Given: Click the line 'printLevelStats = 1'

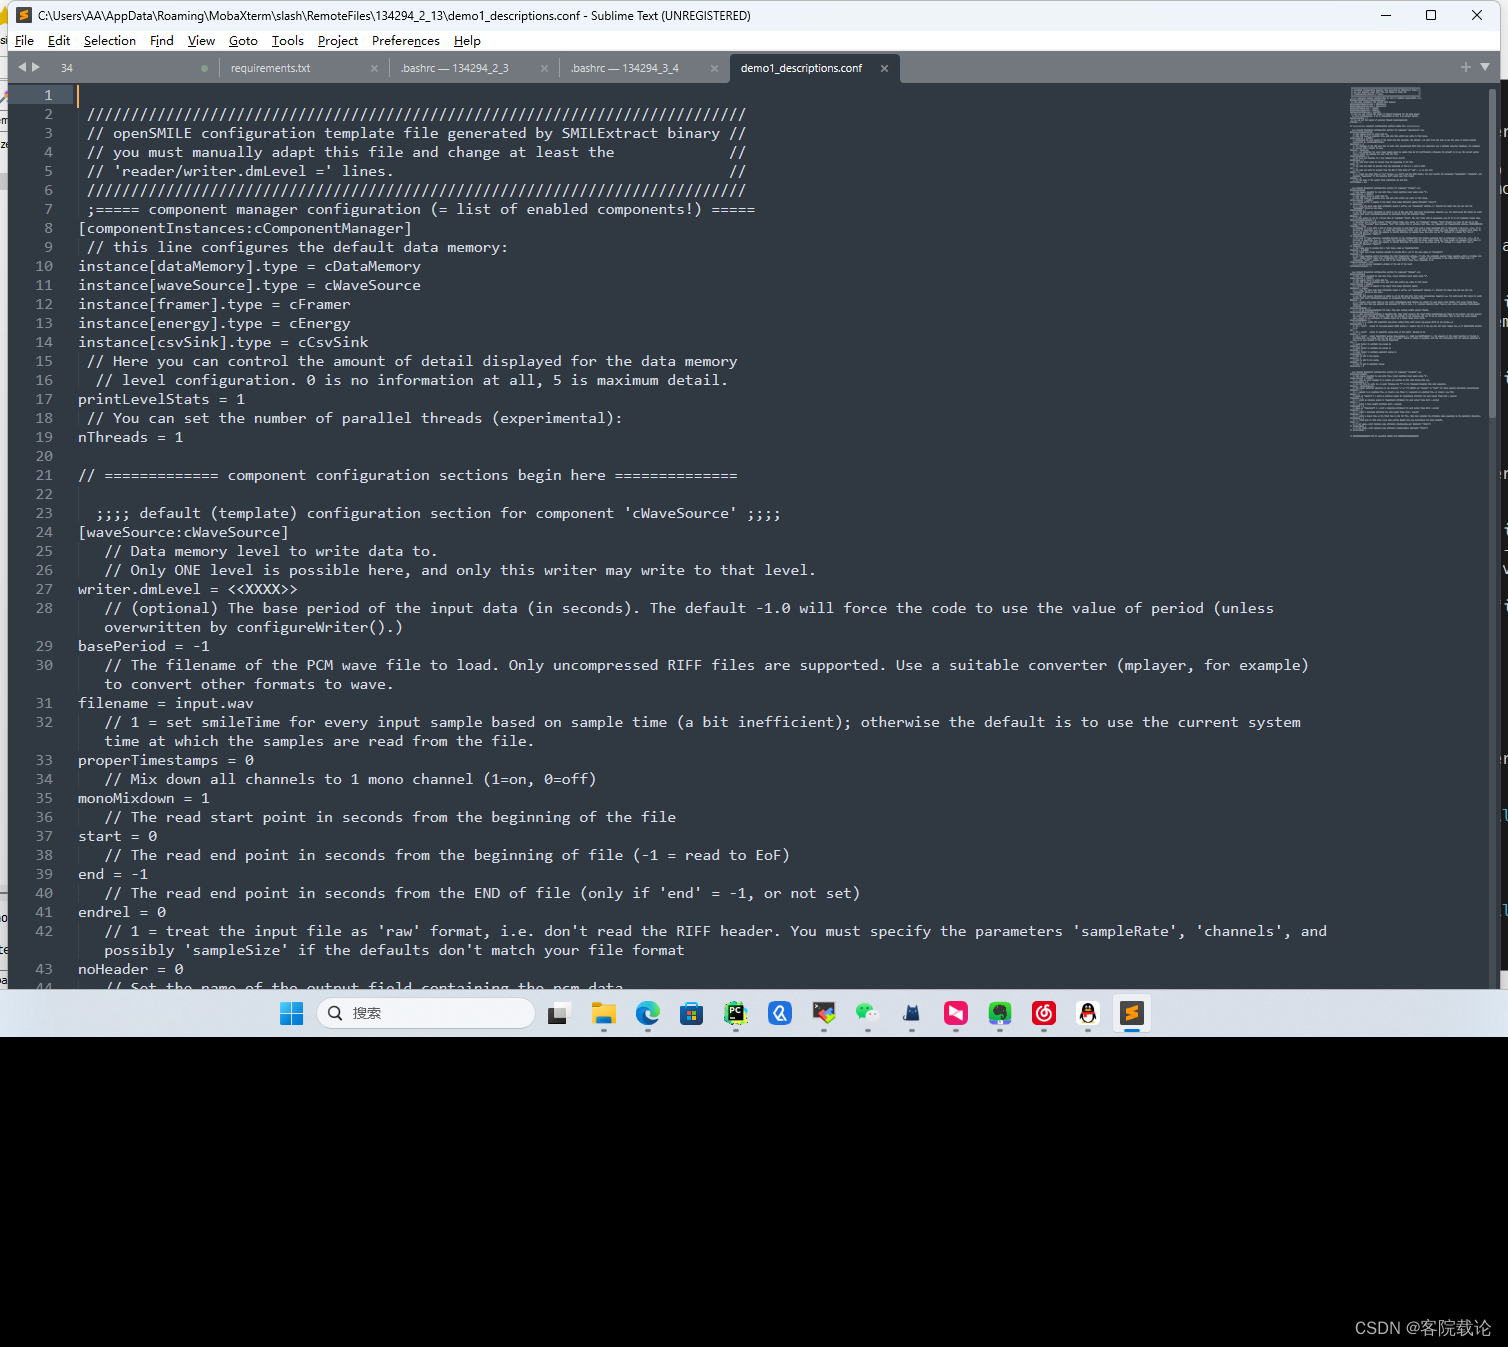Looking at the screenshot, I should coord(161,399).
